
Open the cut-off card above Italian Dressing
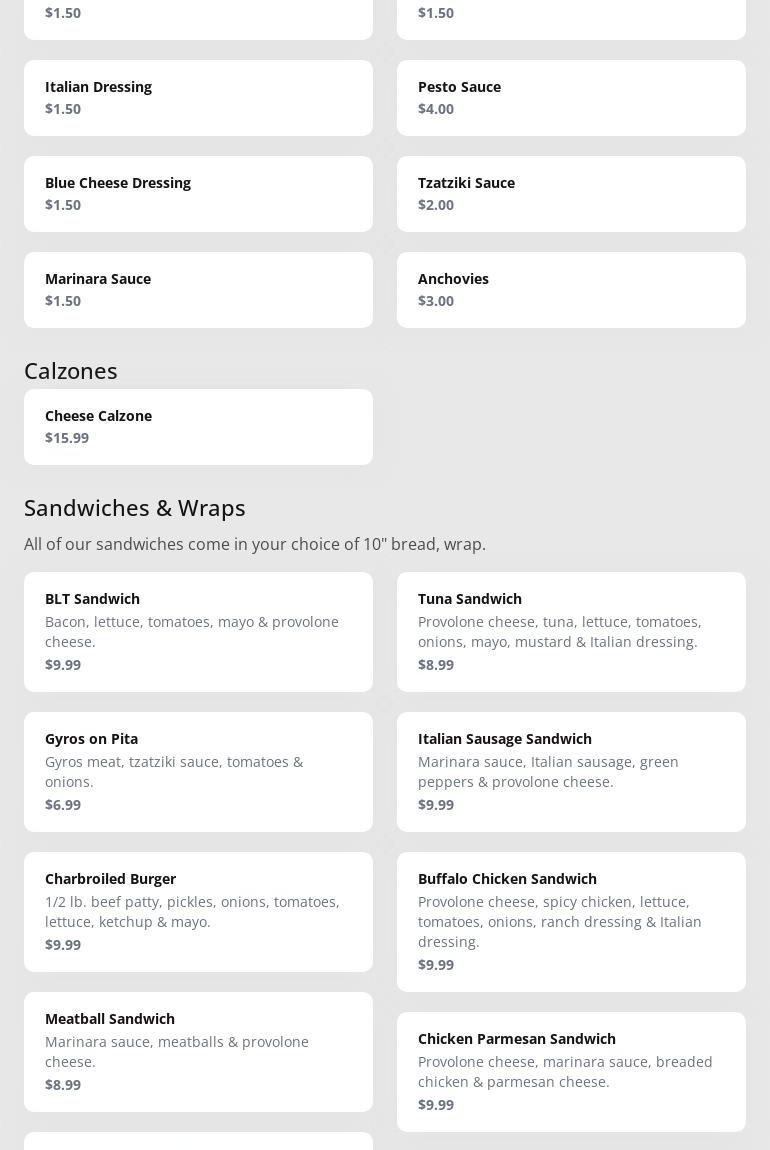tap(198, 18)
